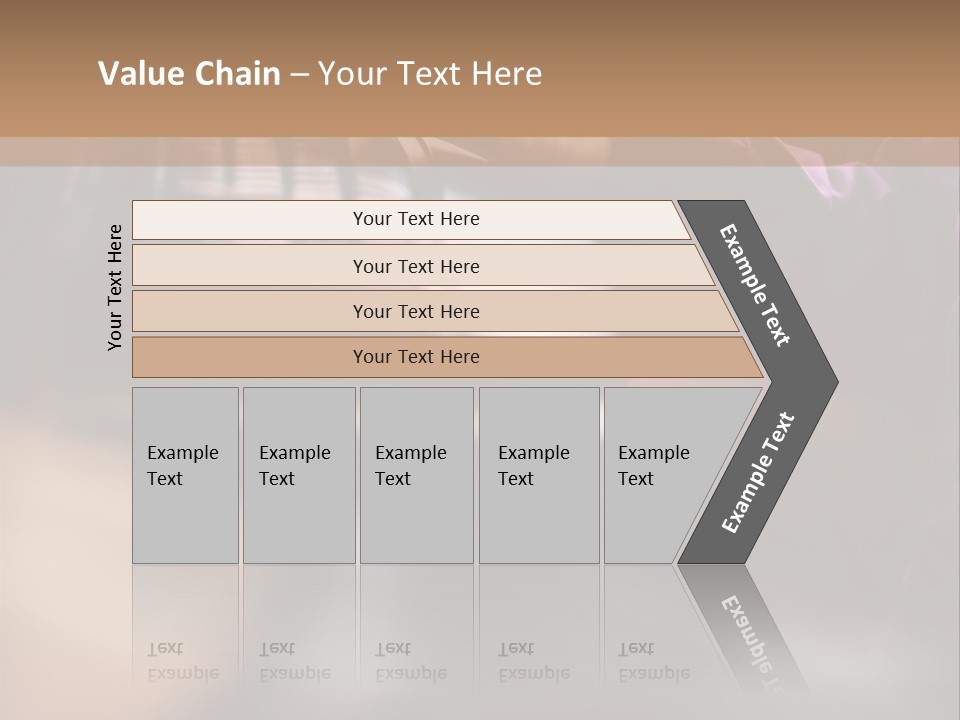Select the mirrored reflection text under the second box

[294, 661]
